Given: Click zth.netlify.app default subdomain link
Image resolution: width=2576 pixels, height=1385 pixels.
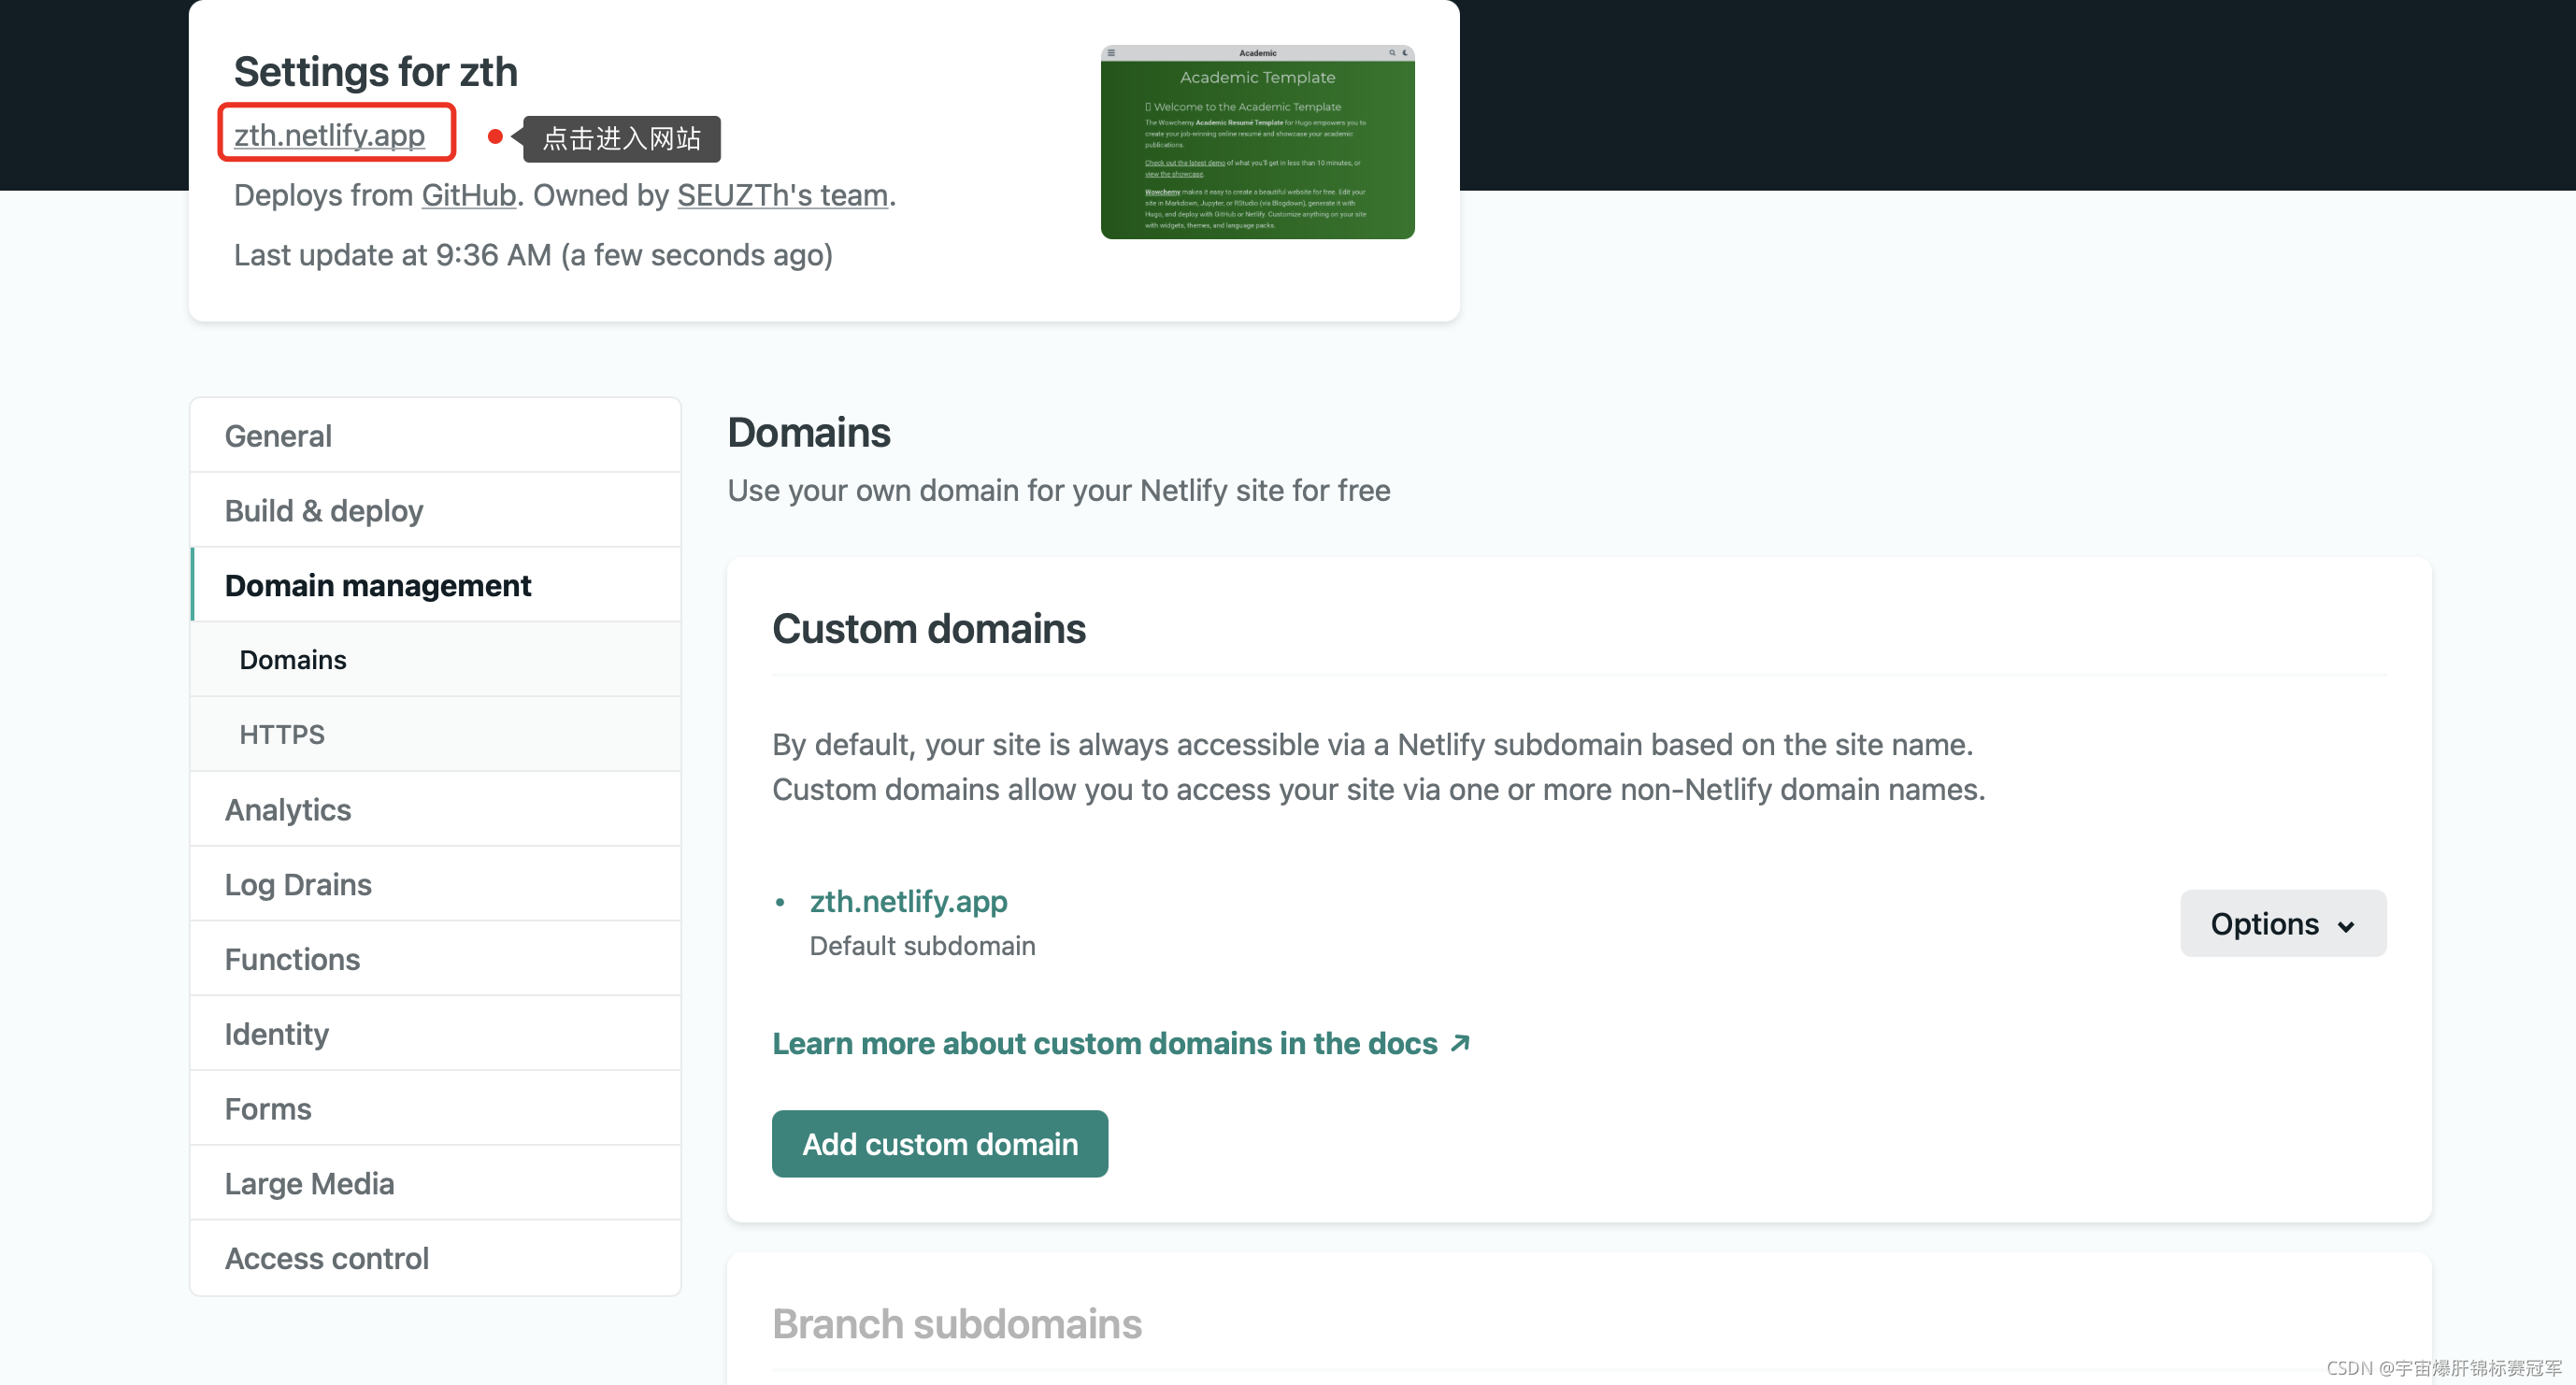Looking at the screenshot, I should click(x=908, y=901).
